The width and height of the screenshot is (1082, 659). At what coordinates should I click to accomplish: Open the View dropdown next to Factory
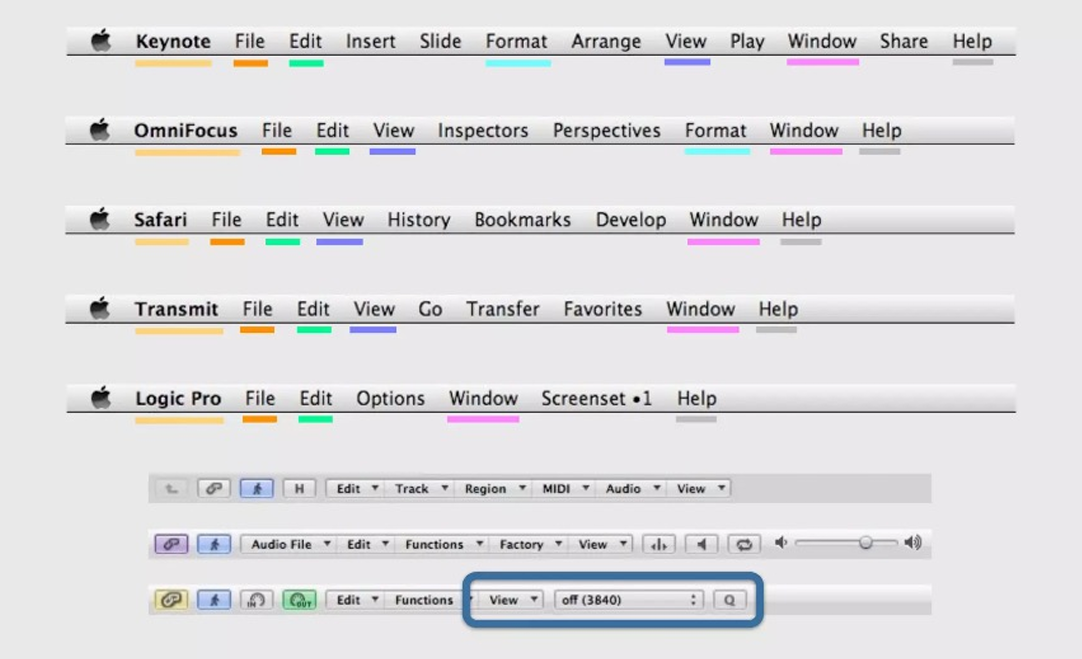pos(600,544)
